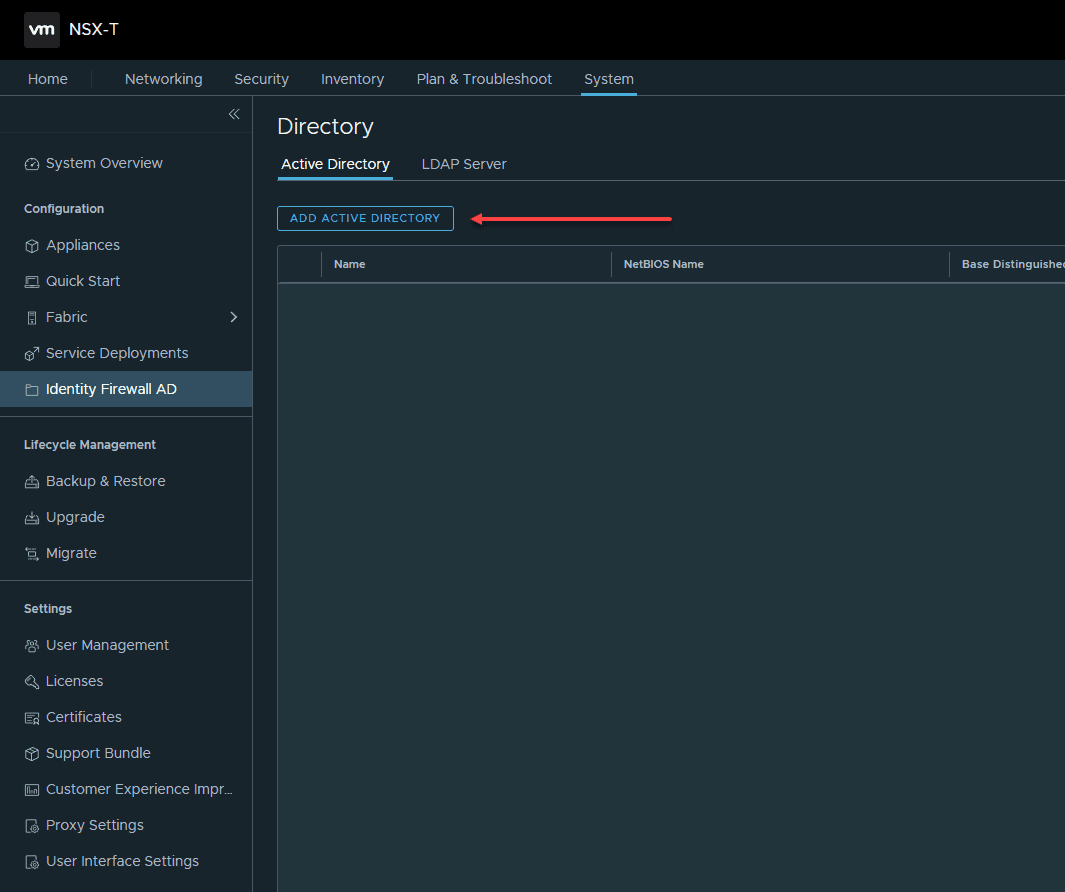Click the VMware logo in header
1065x892 pixels.
[42, 30]
